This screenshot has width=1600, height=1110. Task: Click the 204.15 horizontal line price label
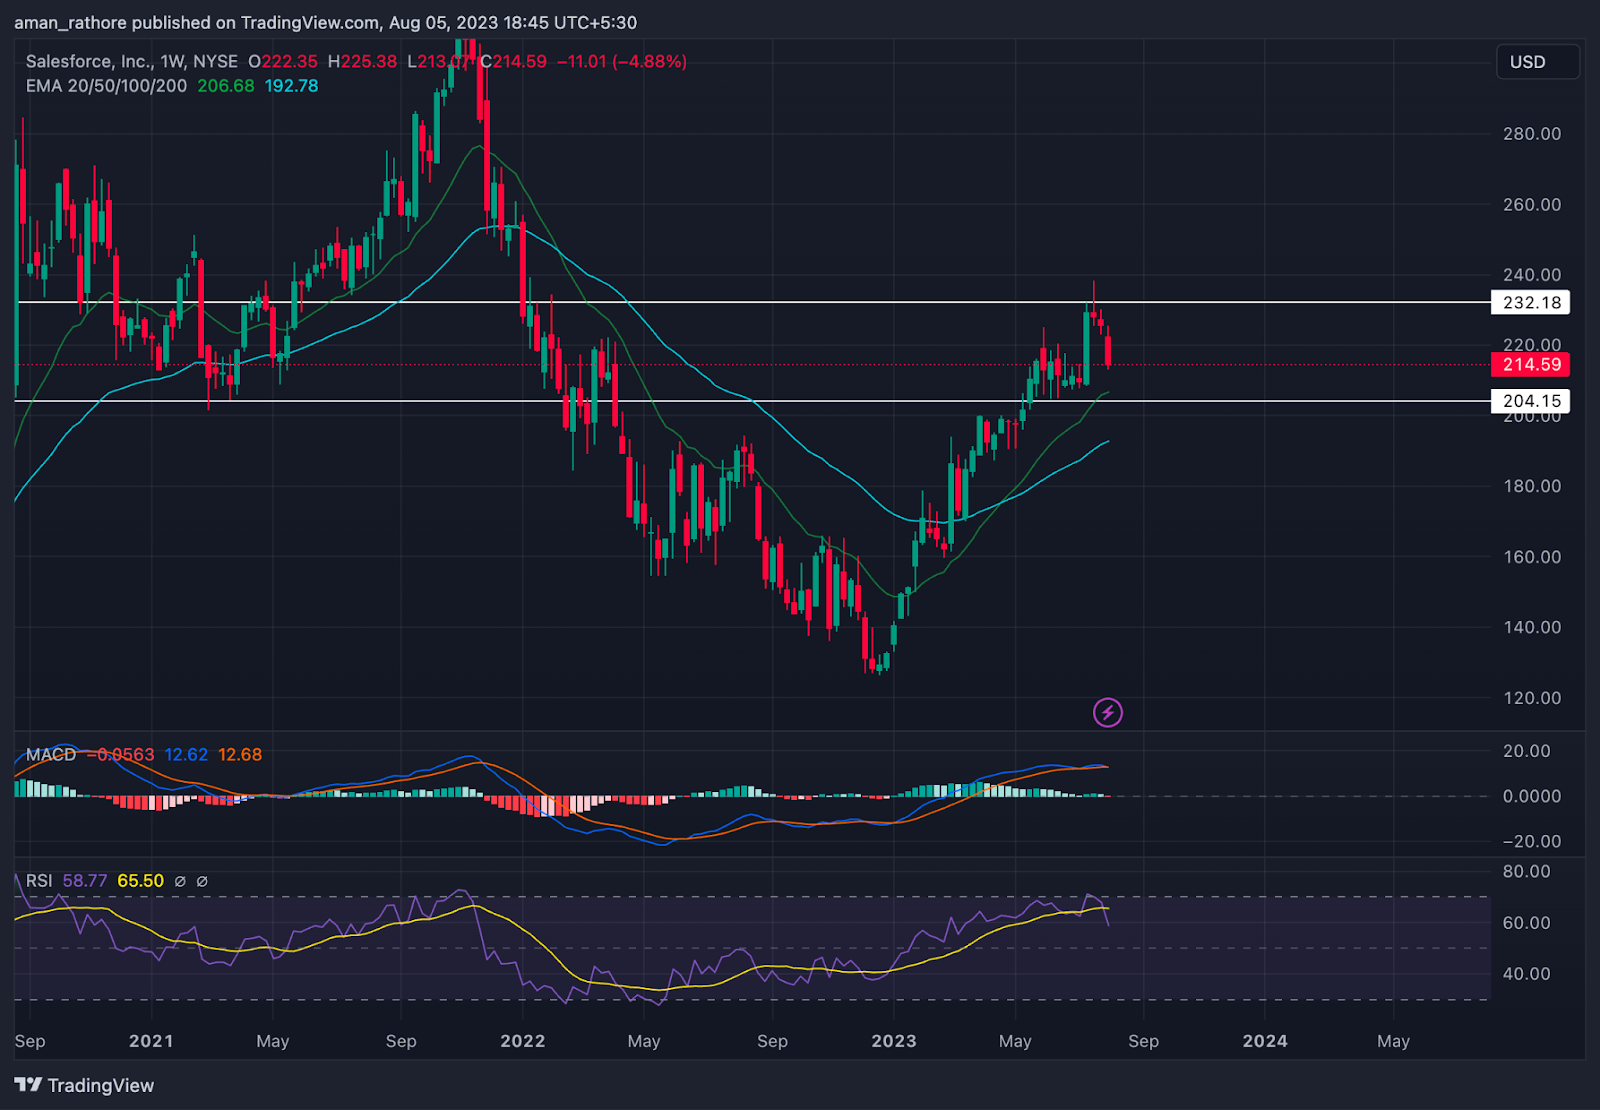point(1530,401)
